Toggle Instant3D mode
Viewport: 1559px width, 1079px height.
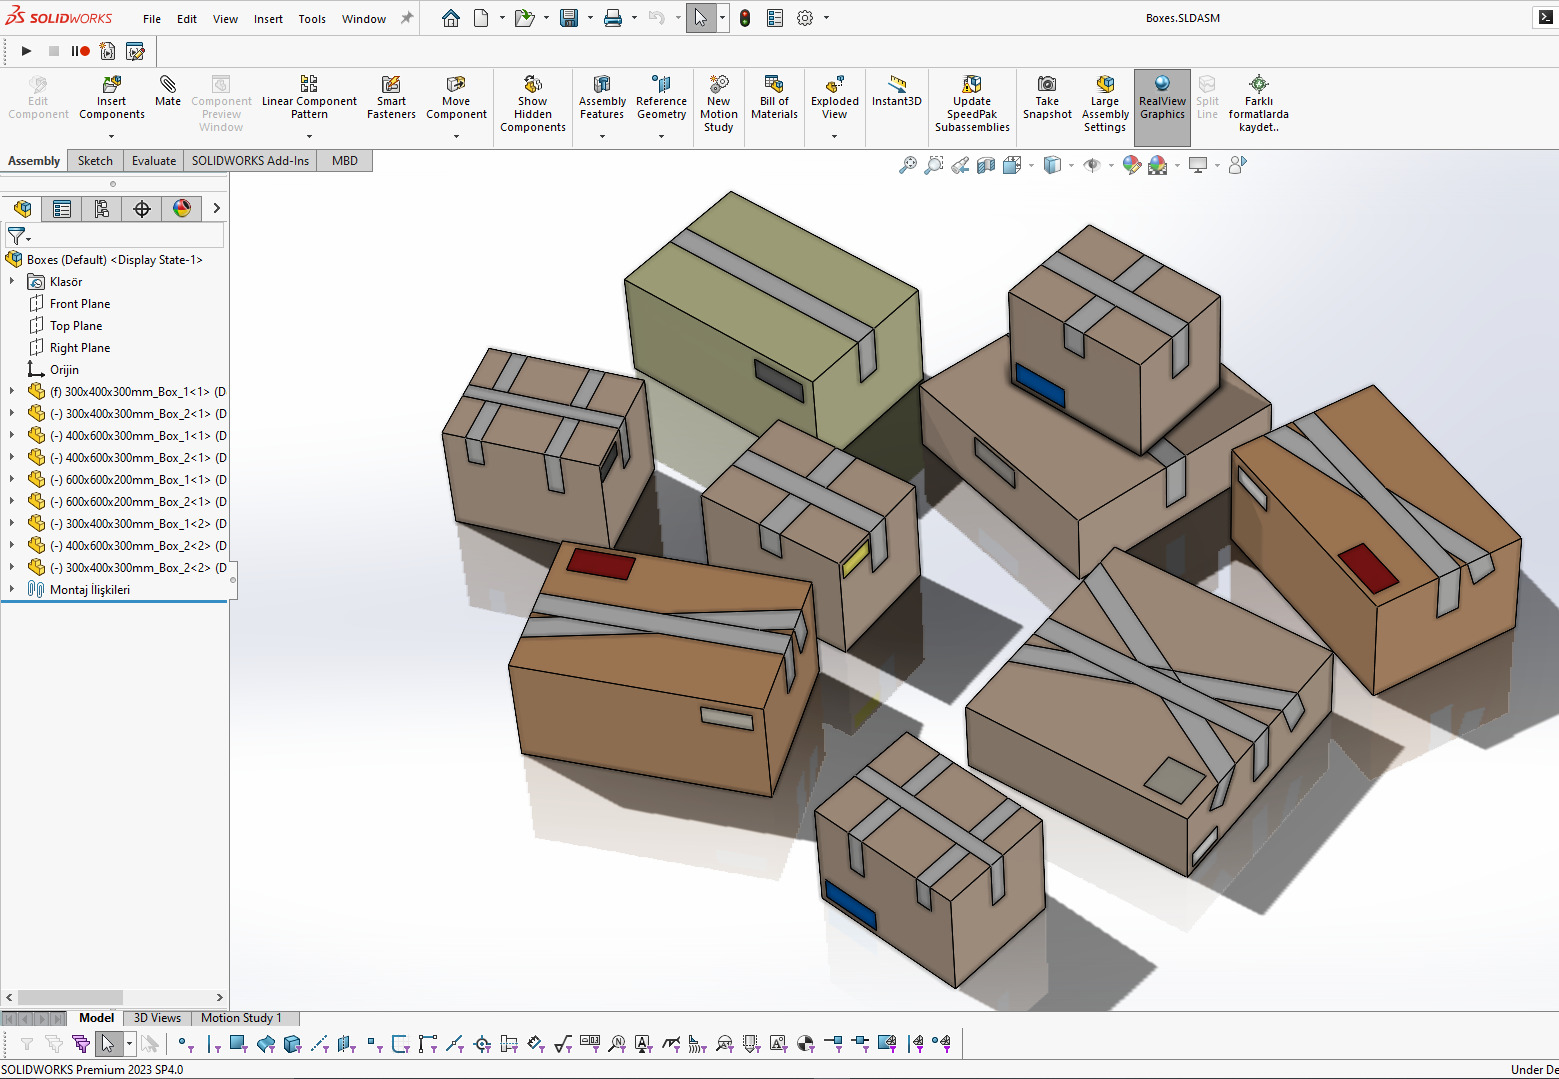click(x=897, y=90)
